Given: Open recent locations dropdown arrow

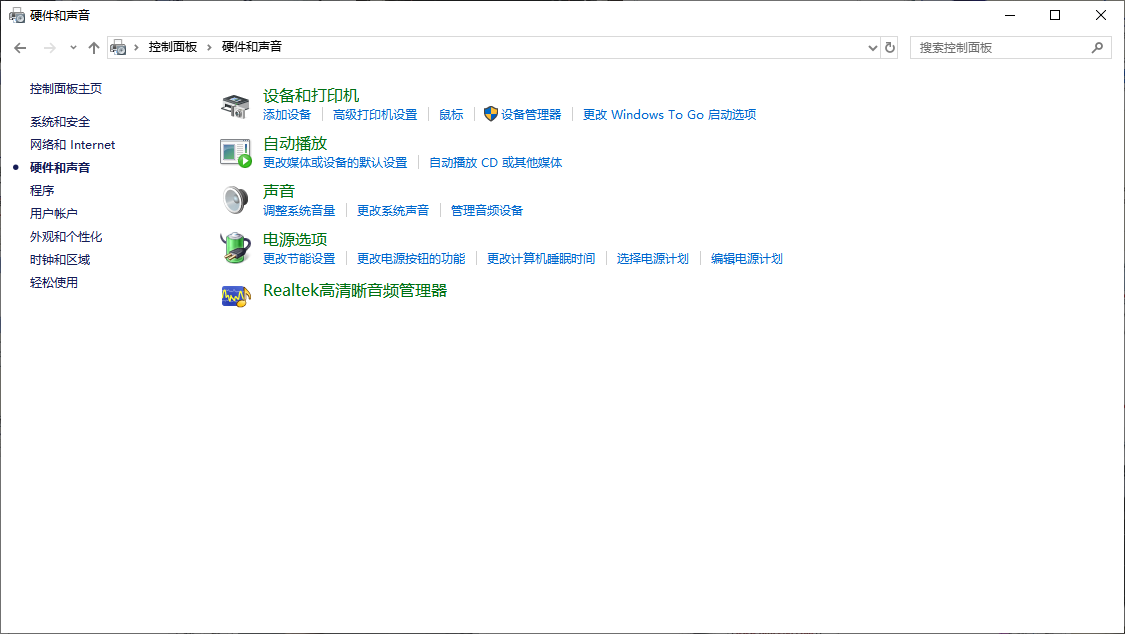Looking at the screenshot, I should pos(73,47).
